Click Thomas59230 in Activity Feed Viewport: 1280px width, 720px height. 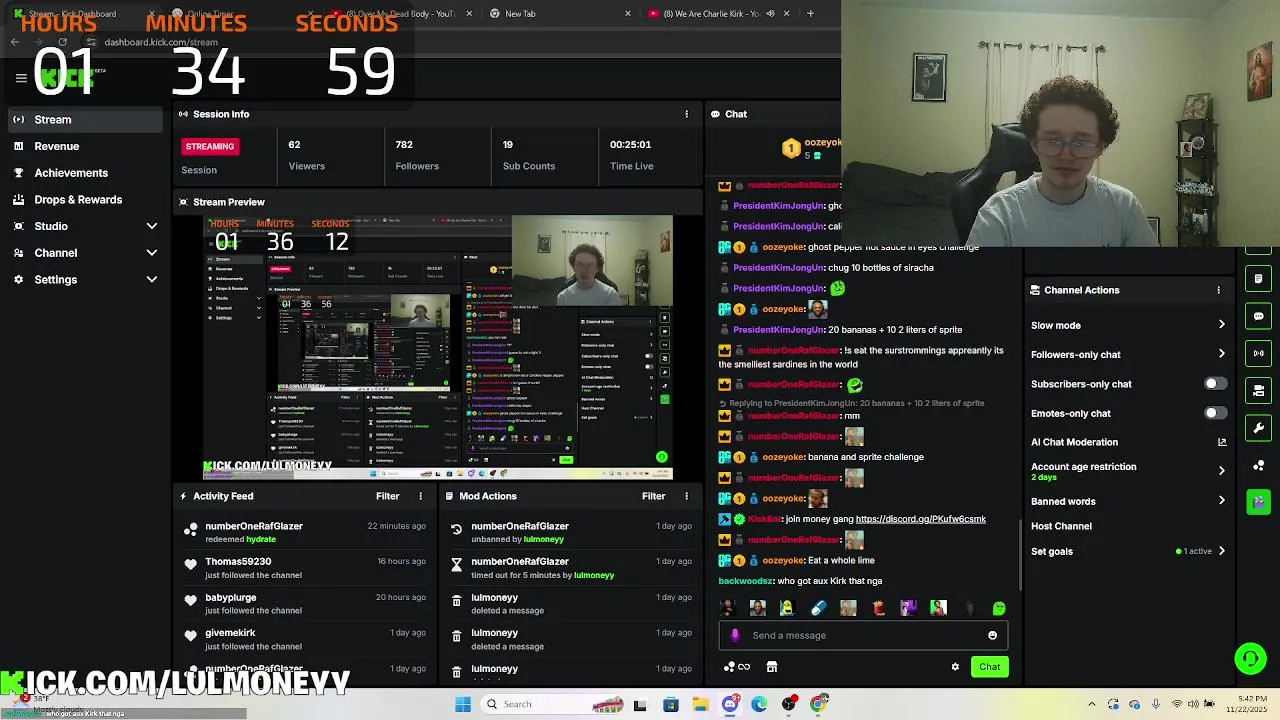coord(238,562)
